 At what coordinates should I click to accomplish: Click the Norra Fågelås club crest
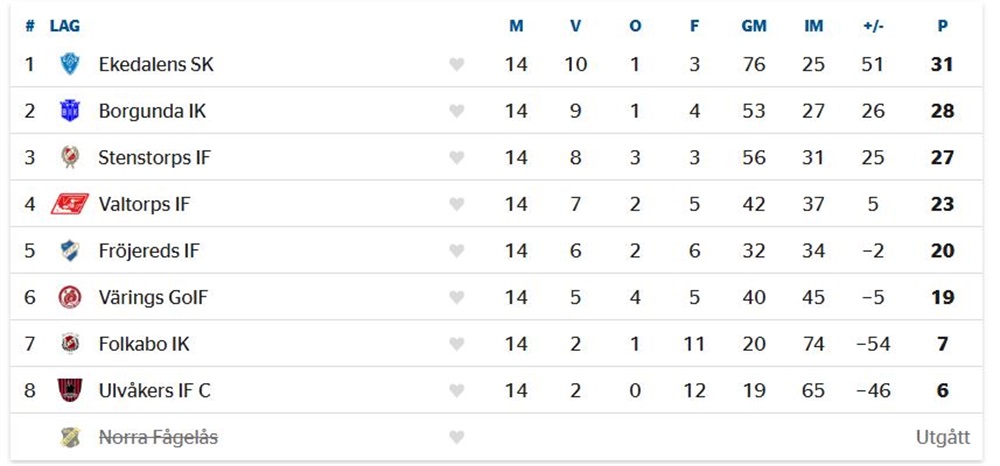pyautogui.click(x=70, y=437)
